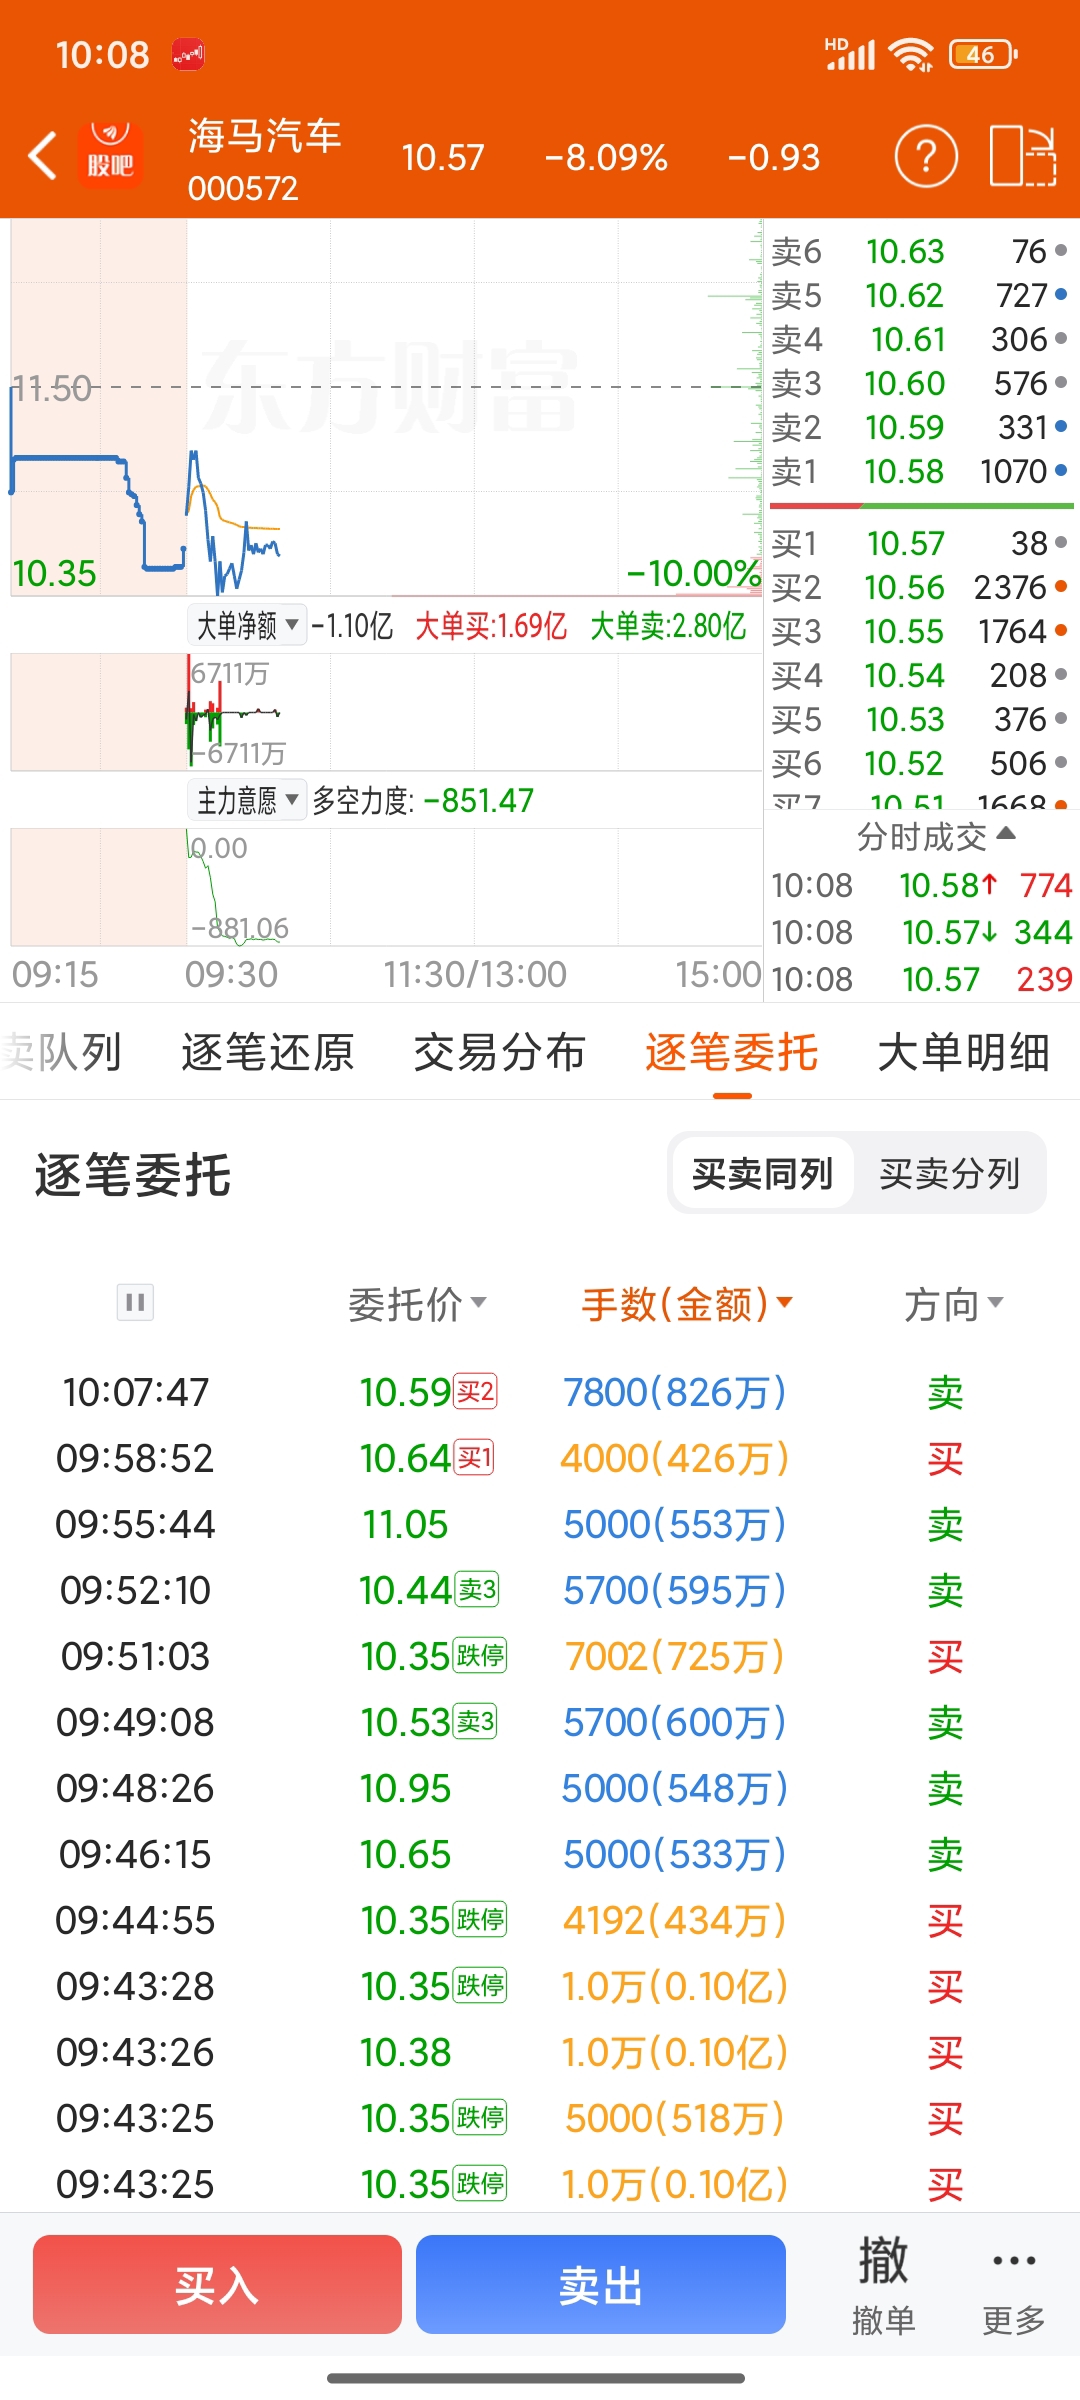Open the 更多 more options icon
The width and height of the screenshot is (1080, 2400).
point(1014,2286)
